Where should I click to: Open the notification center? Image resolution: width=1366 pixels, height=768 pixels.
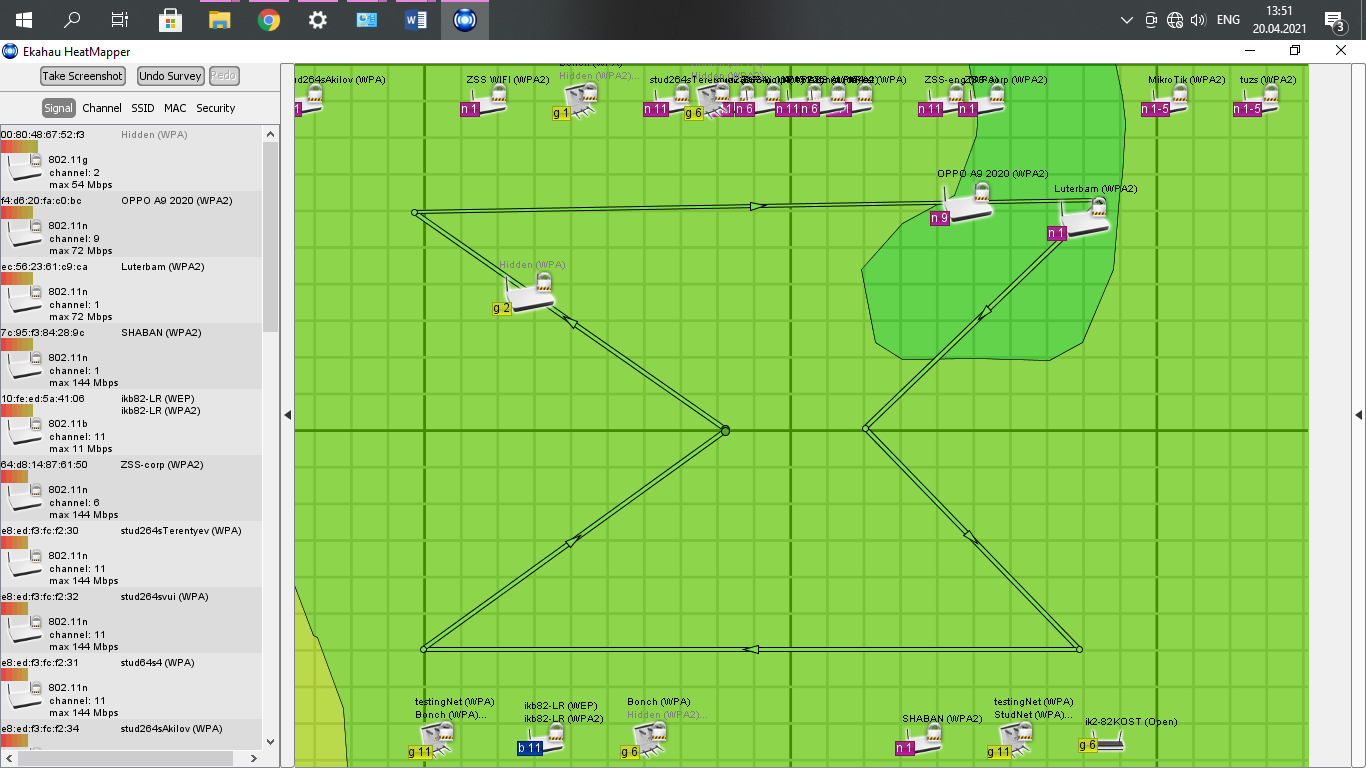[1334, 20]
